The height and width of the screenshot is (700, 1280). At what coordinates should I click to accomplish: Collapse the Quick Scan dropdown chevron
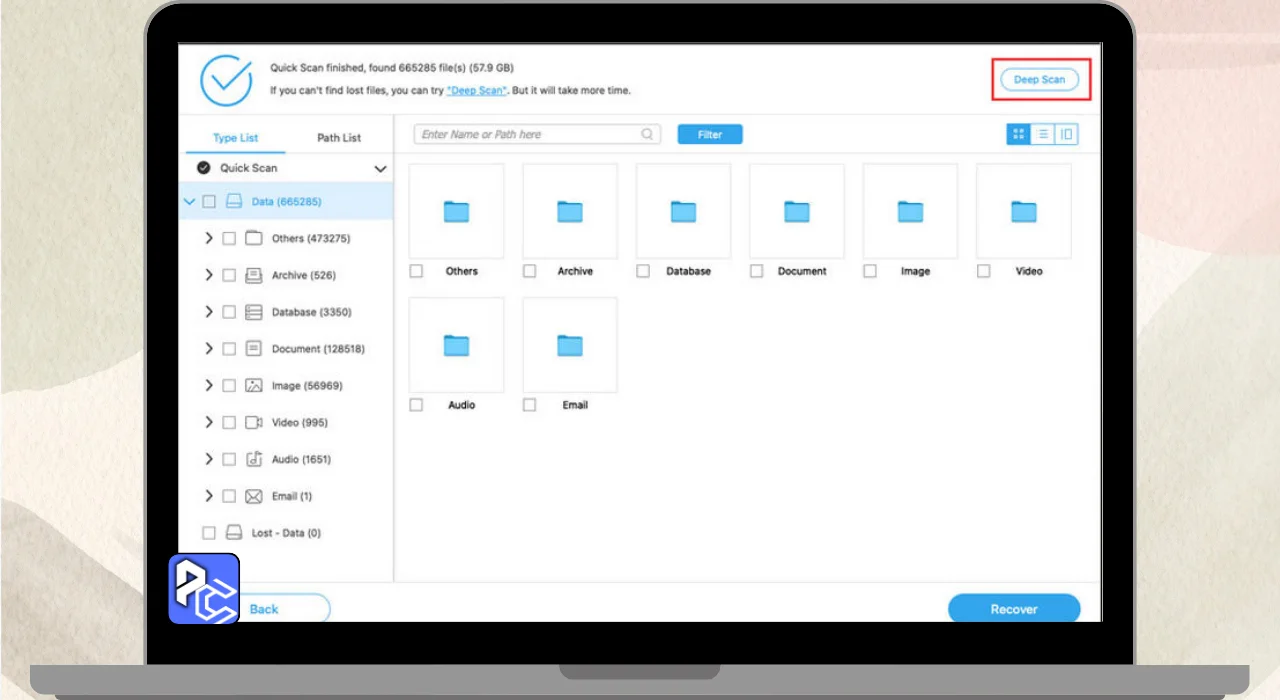(380, 169)
